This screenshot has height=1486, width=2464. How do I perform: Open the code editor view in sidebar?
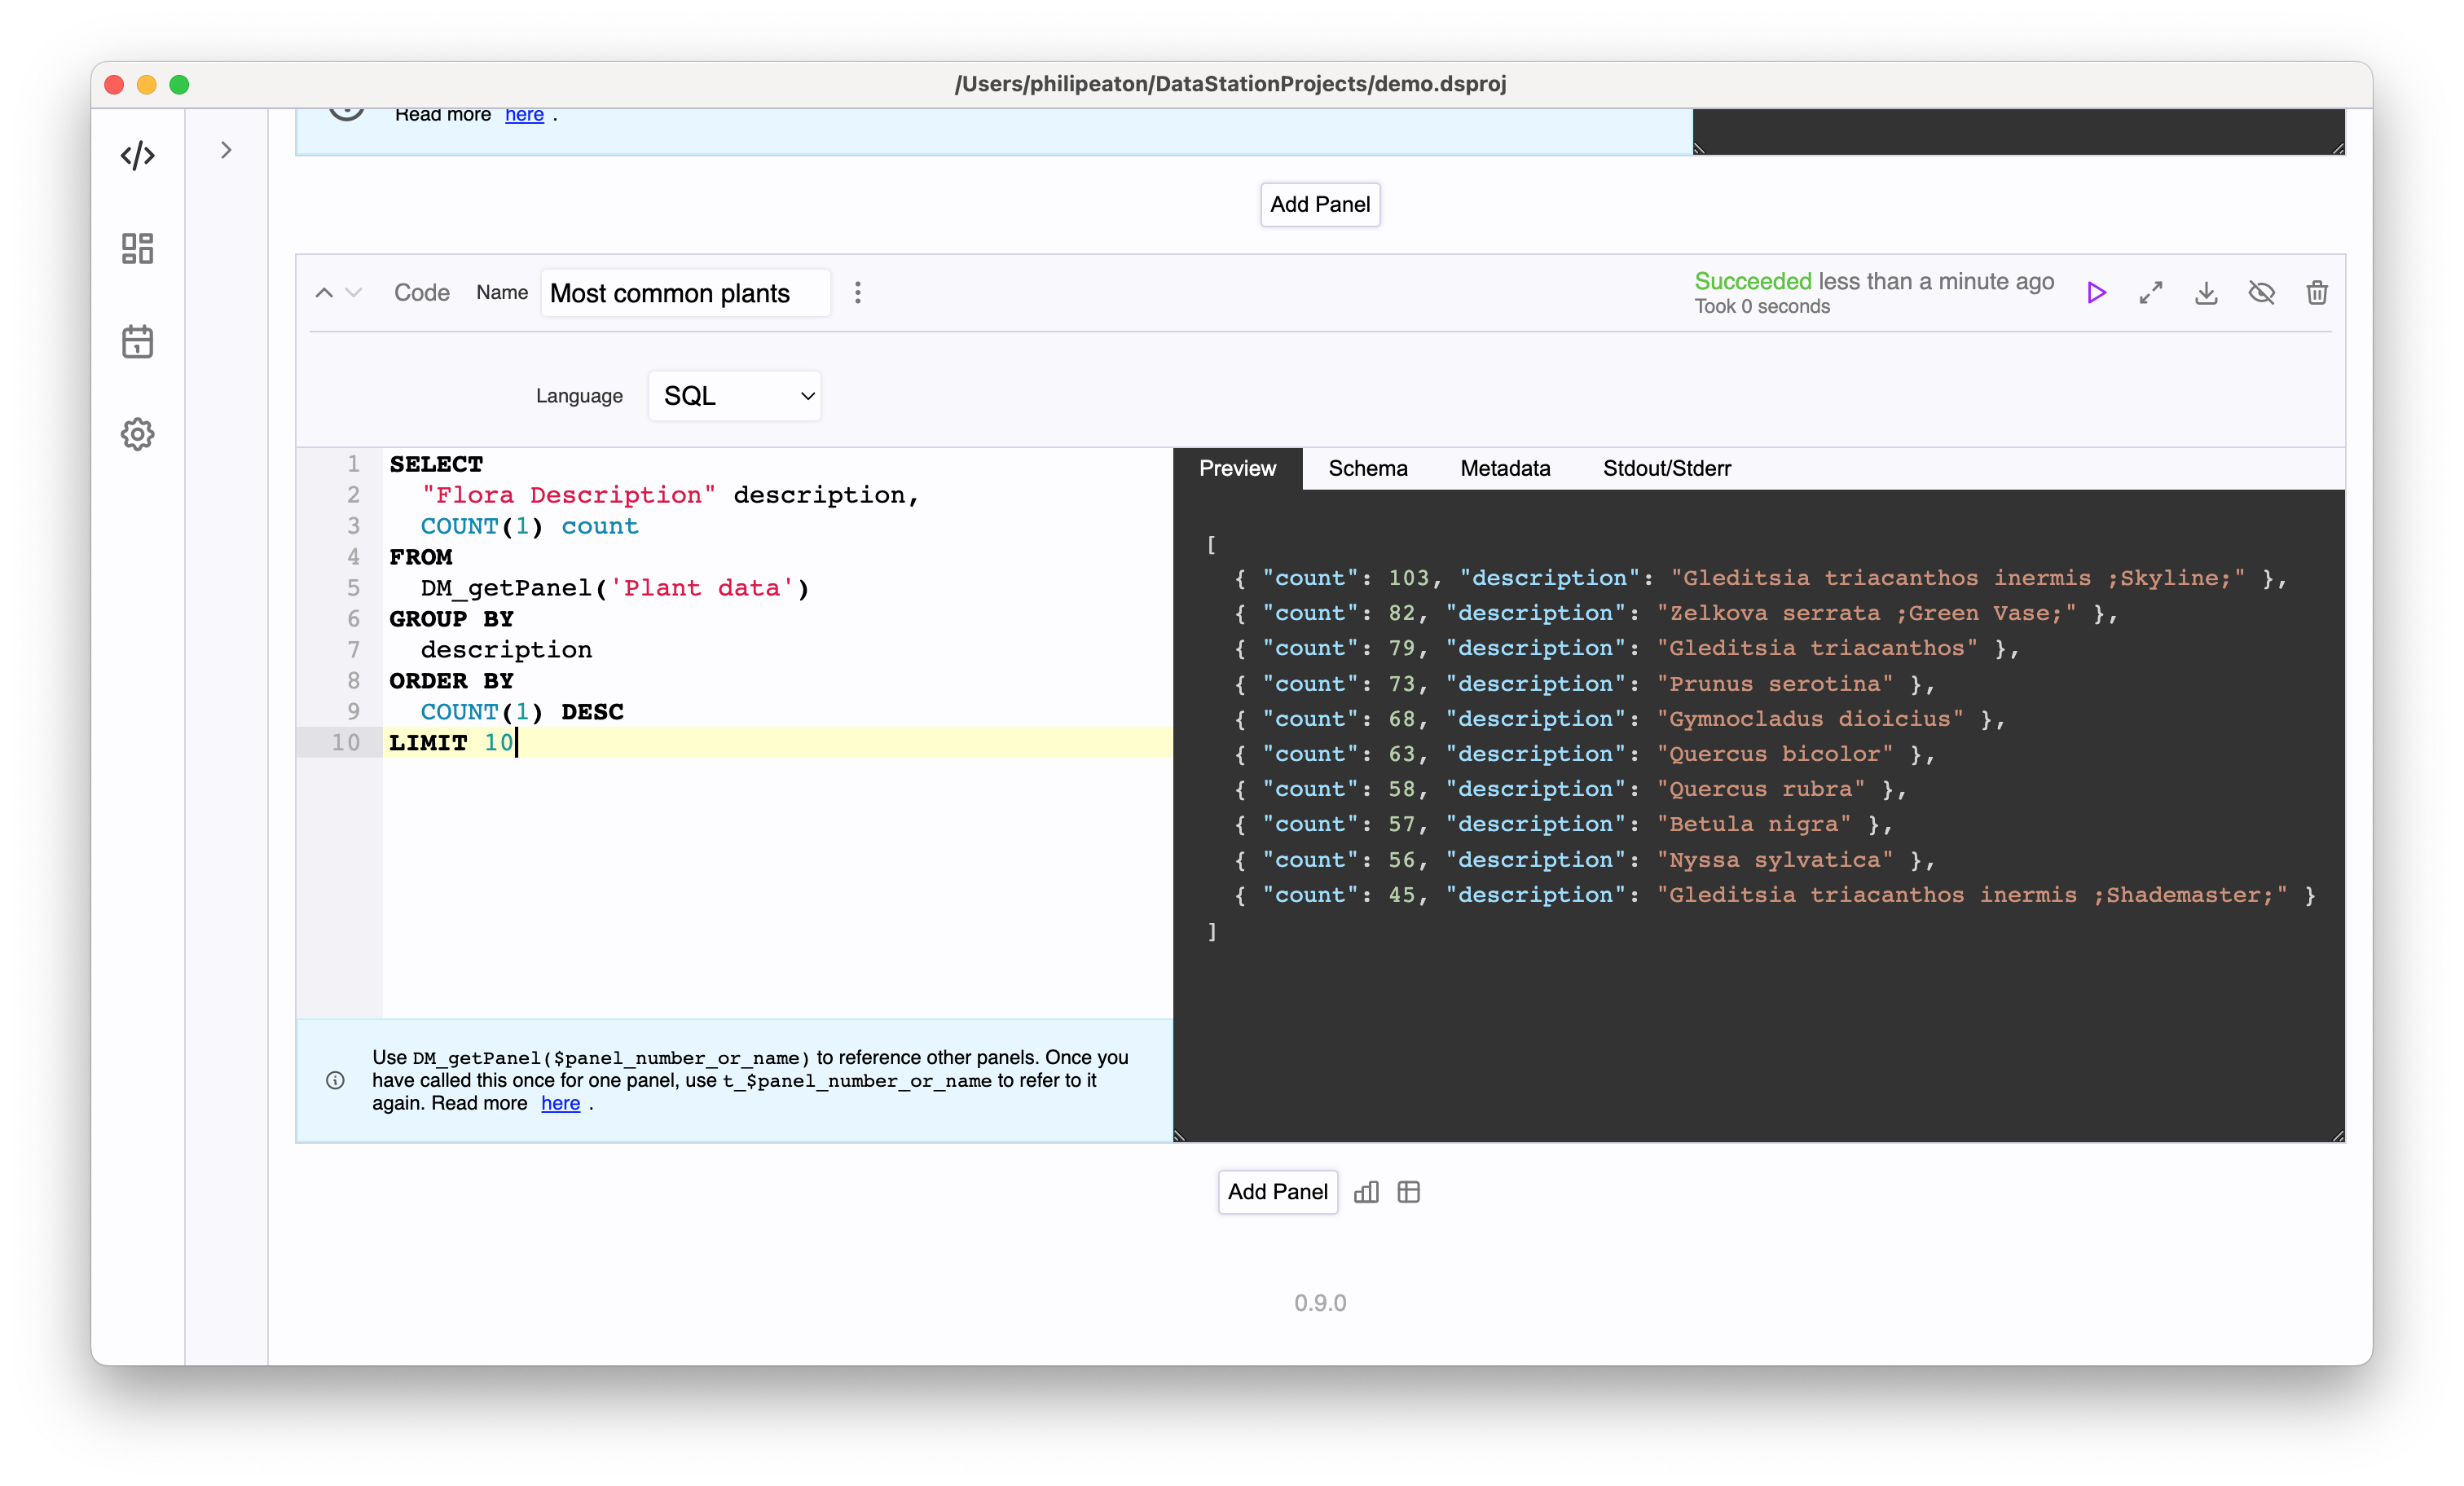tap(138, 156)
